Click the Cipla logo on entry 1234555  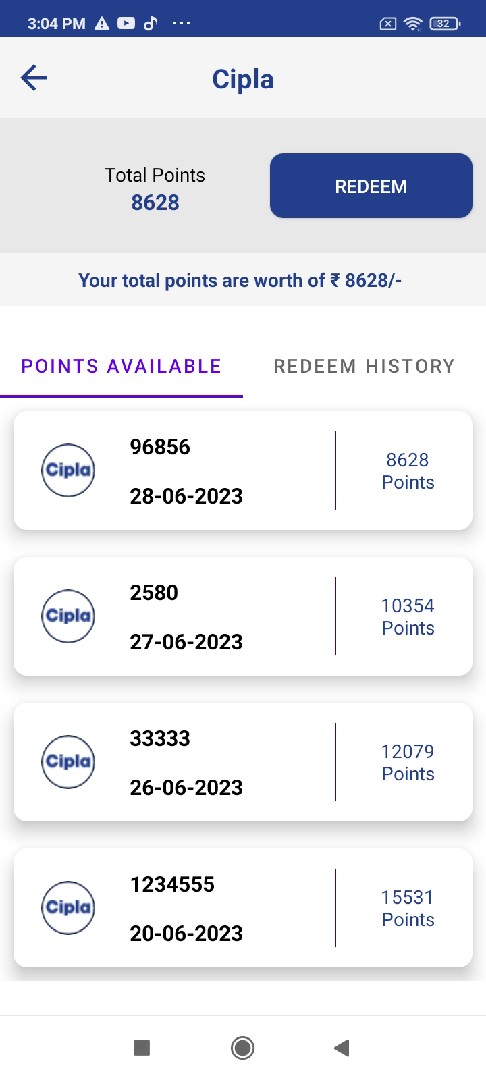point(68,908)
